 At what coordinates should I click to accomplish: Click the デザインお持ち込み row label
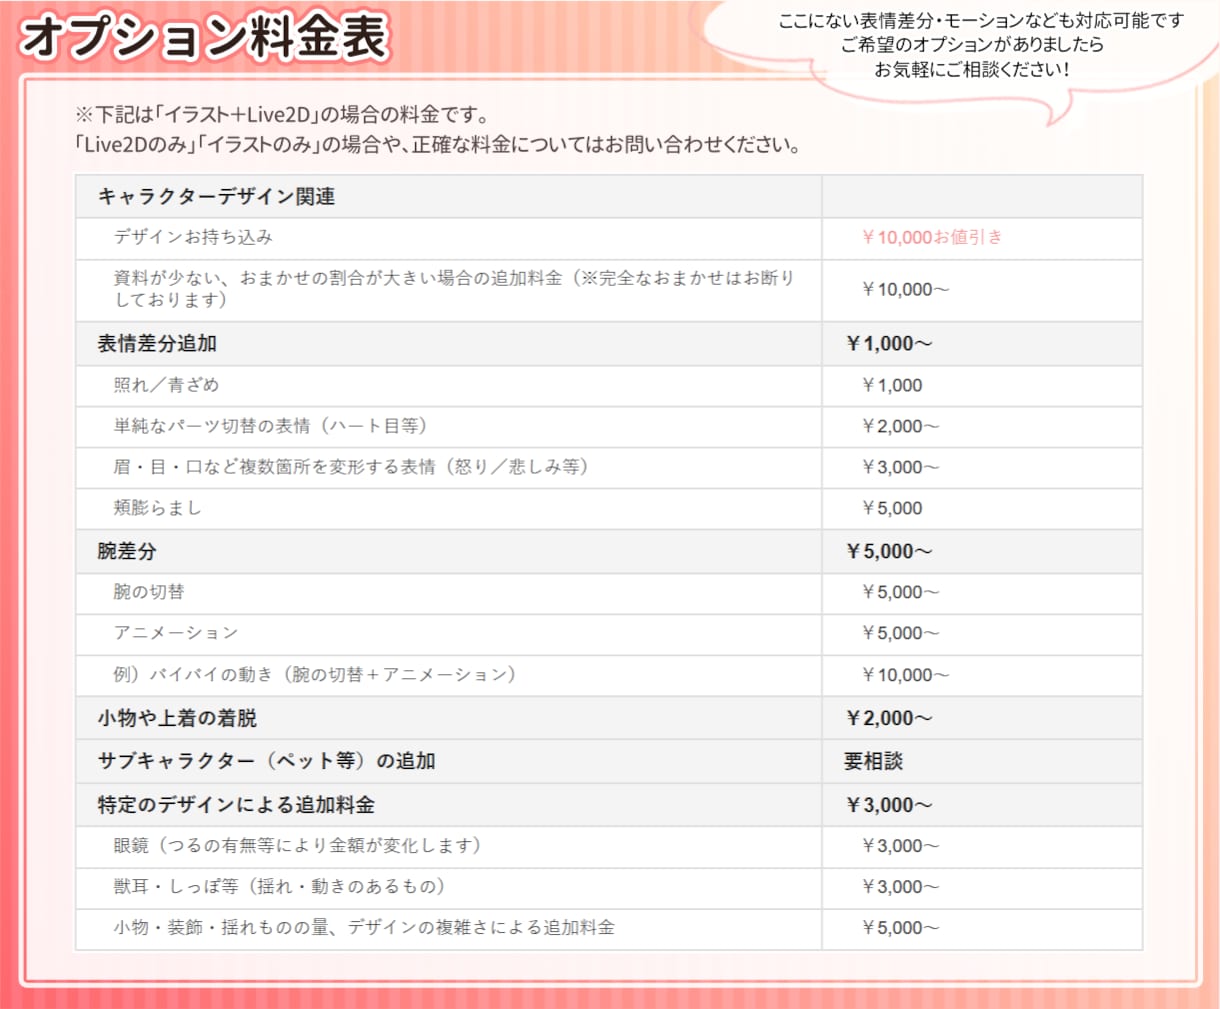[x=193, y=237]
